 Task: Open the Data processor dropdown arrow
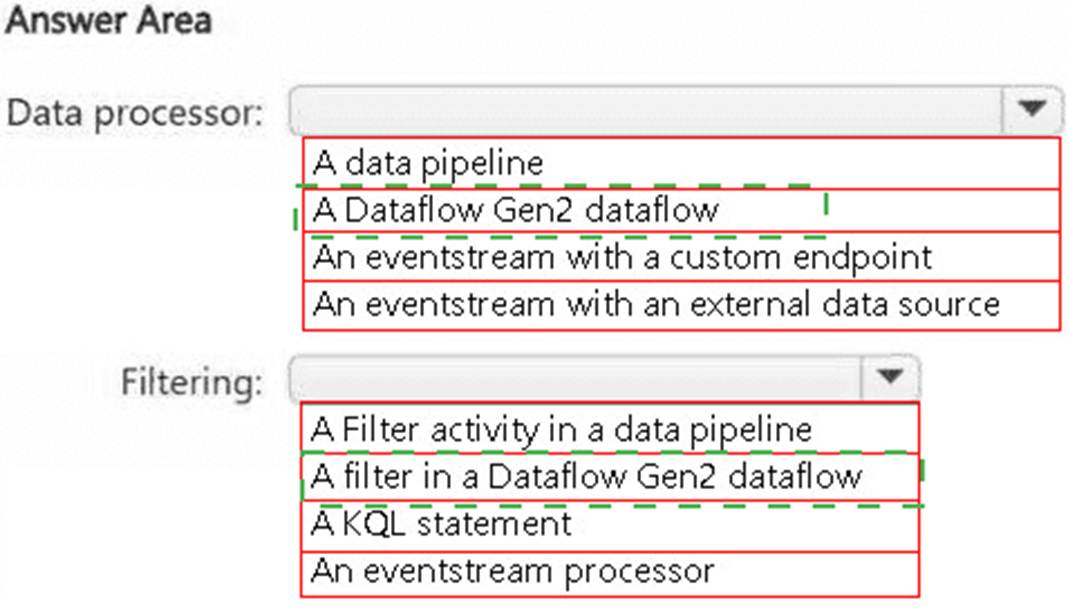(x=1032, y=111)
